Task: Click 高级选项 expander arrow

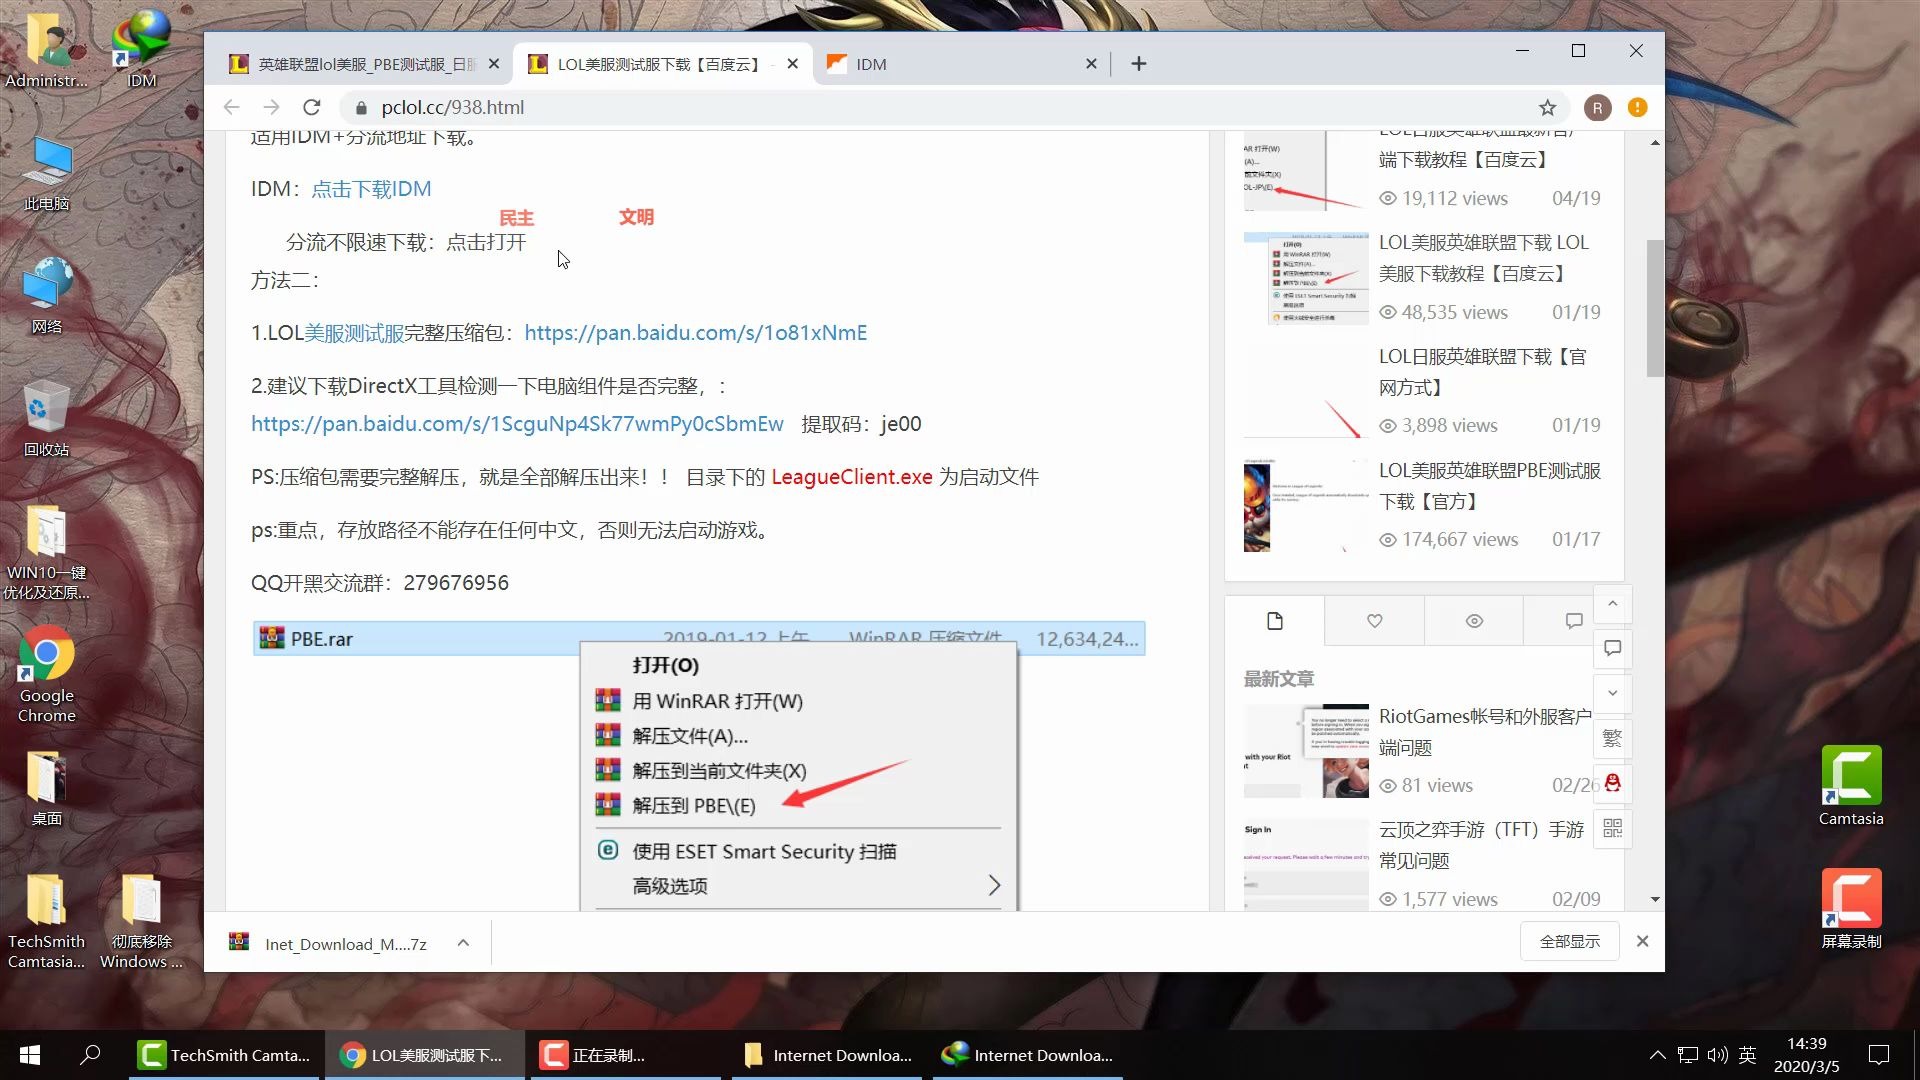Action: click(x=993, y=886)
